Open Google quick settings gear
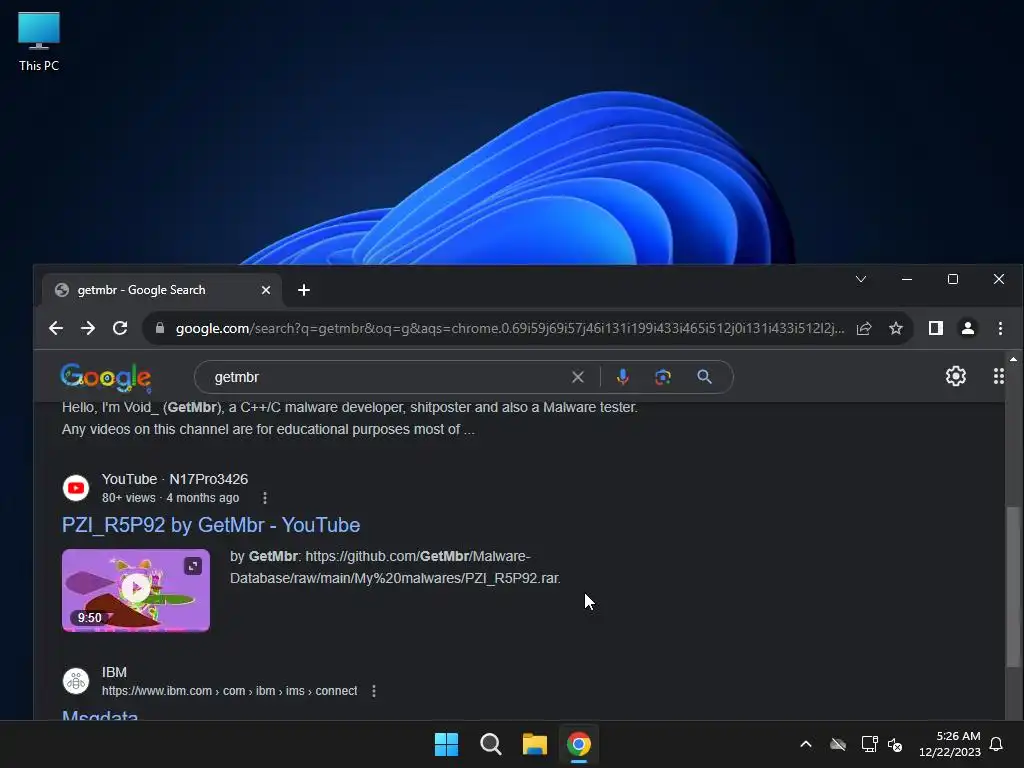Viewport: 1024px width, 768px height. pos(955,376)
